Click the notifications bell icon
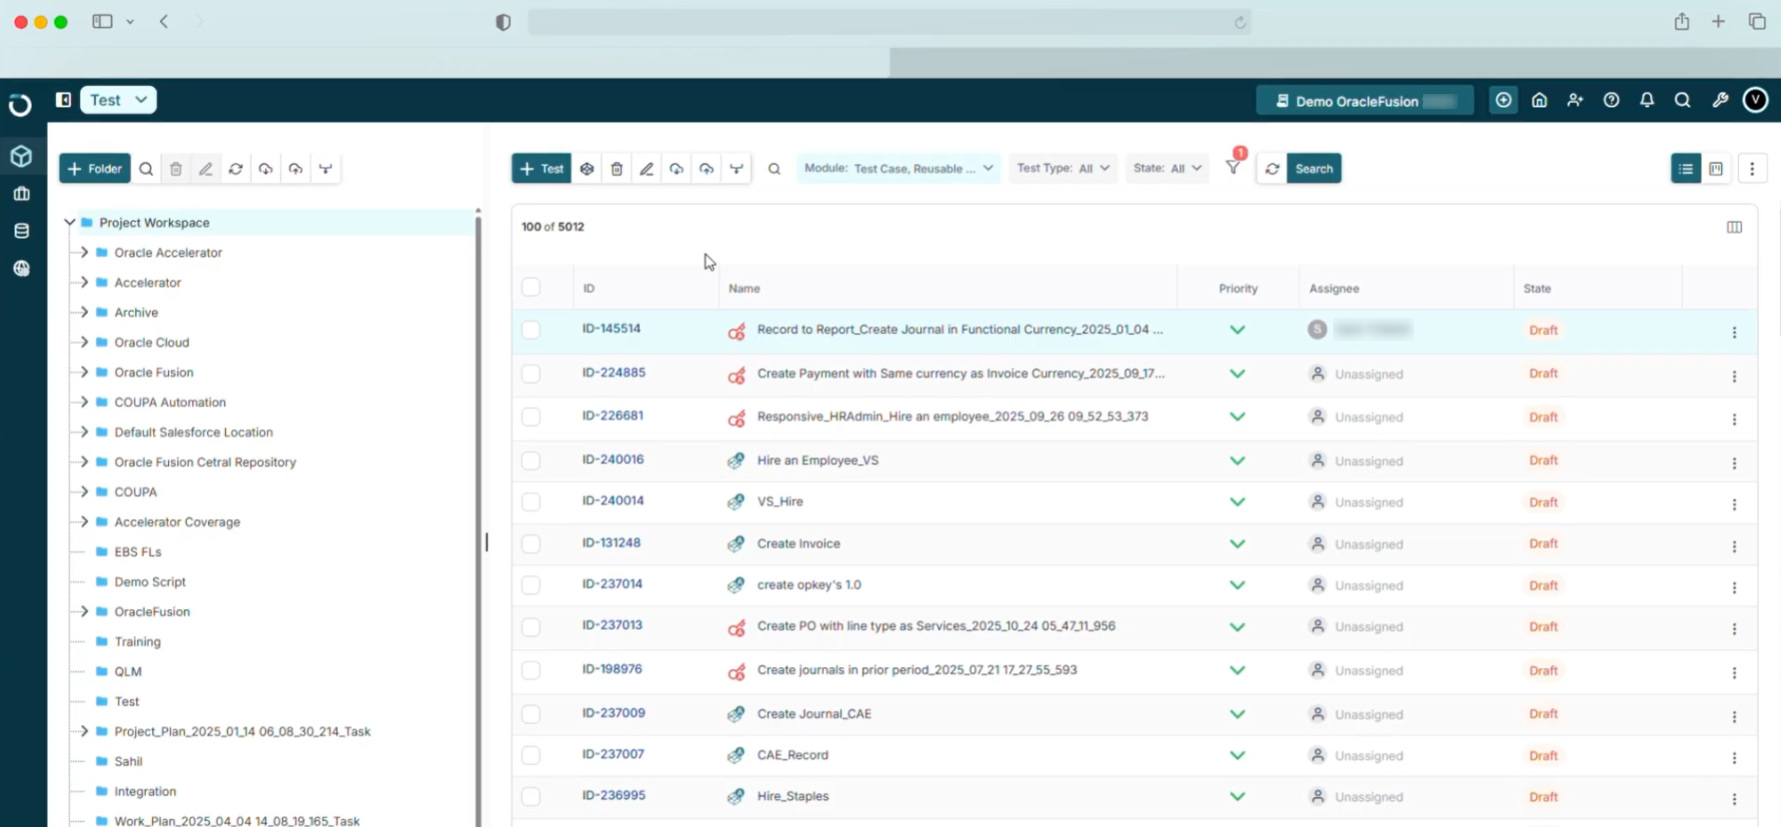1781x827 pixels. click(1647, 100)
